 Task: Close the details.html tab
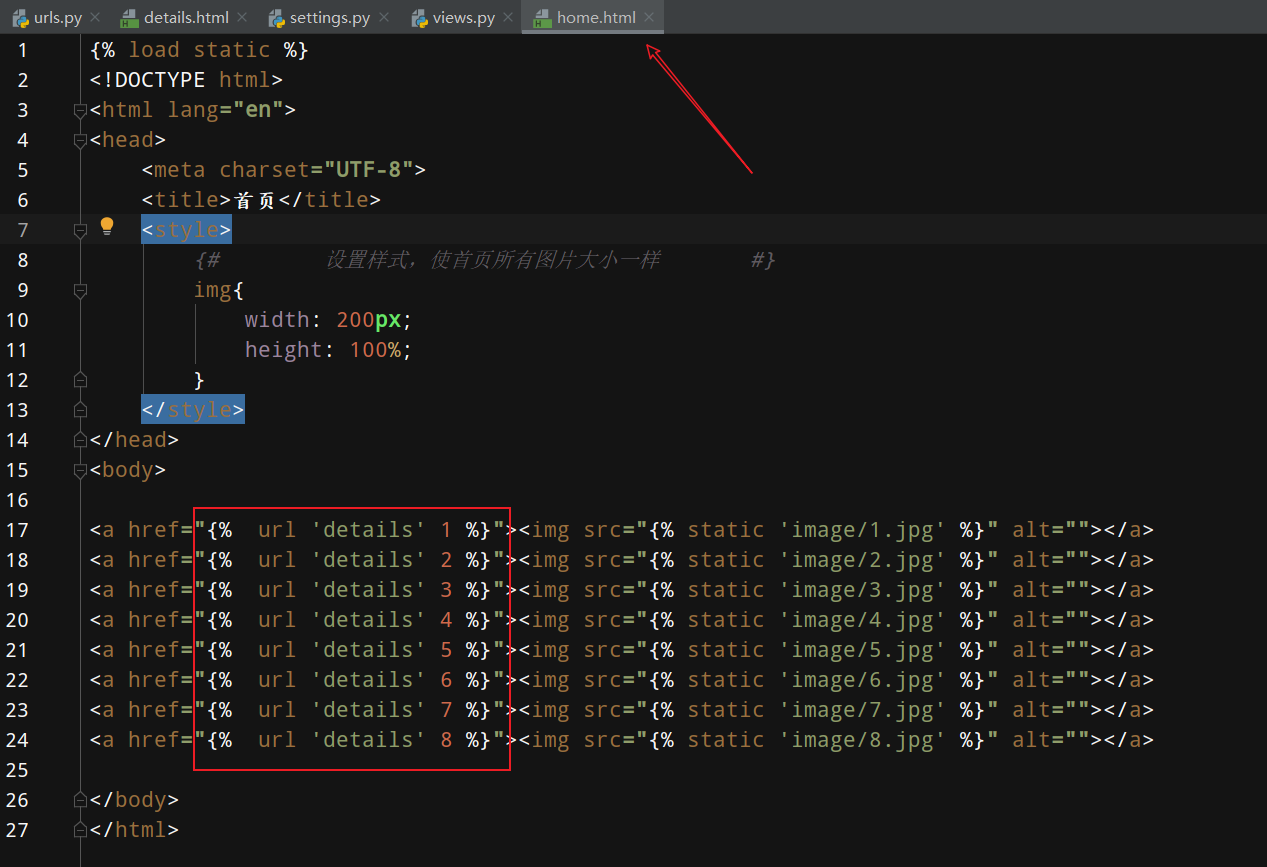click(242, 18)
